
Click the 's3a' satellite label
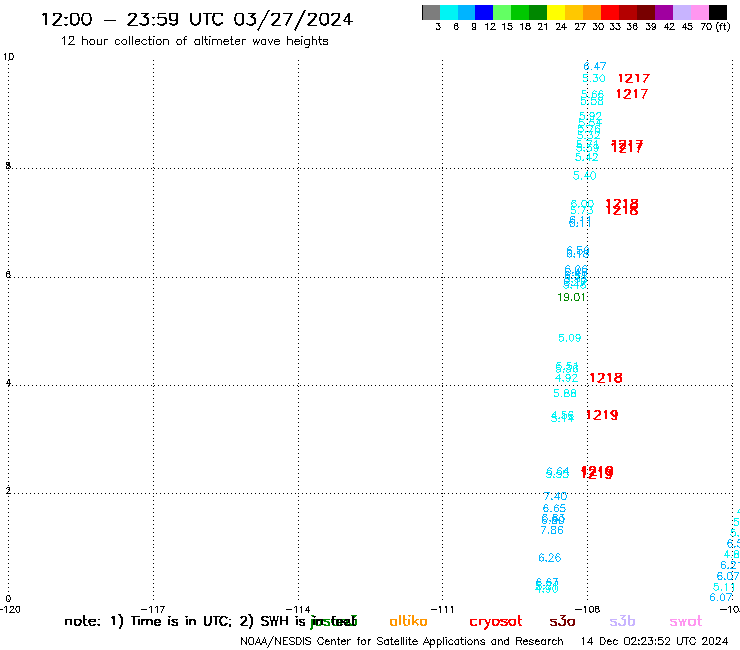[562, 621]
